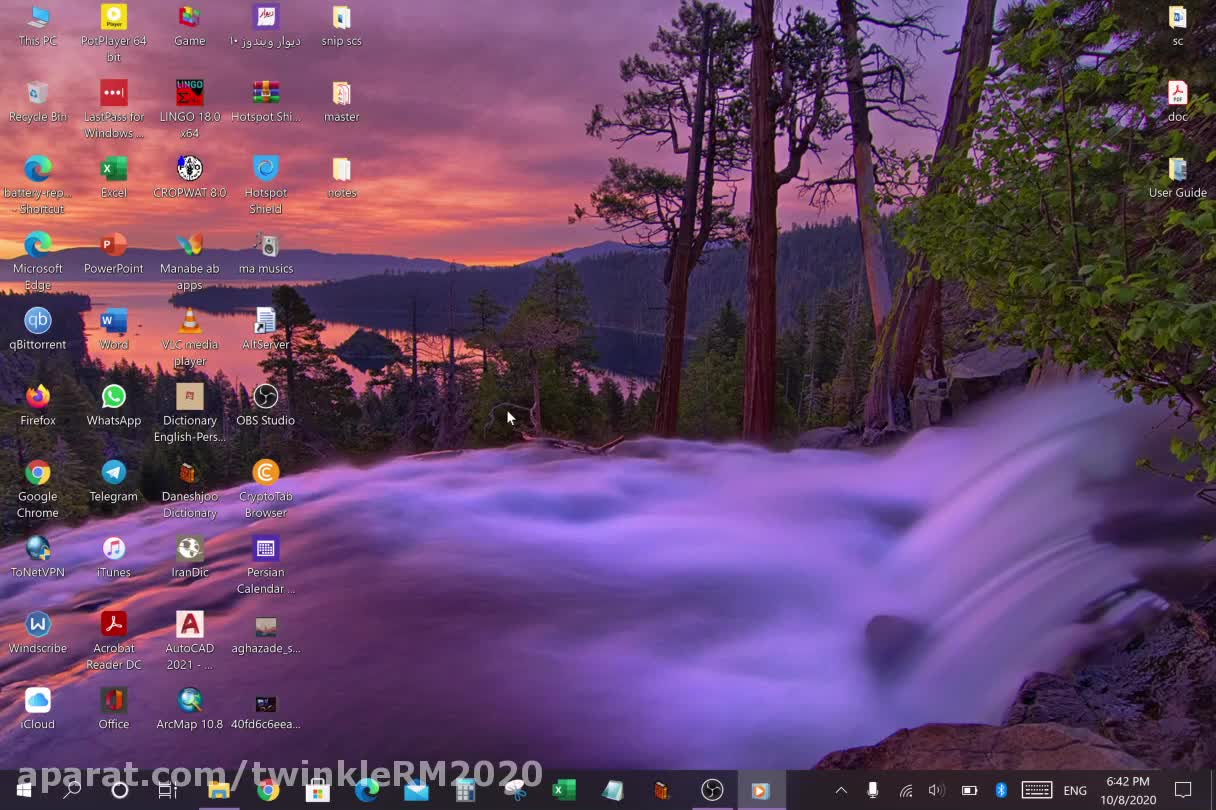Open the Action Center notifications panel
The height and width of the screenshot is (810, 1216).
coord(1183,790)
